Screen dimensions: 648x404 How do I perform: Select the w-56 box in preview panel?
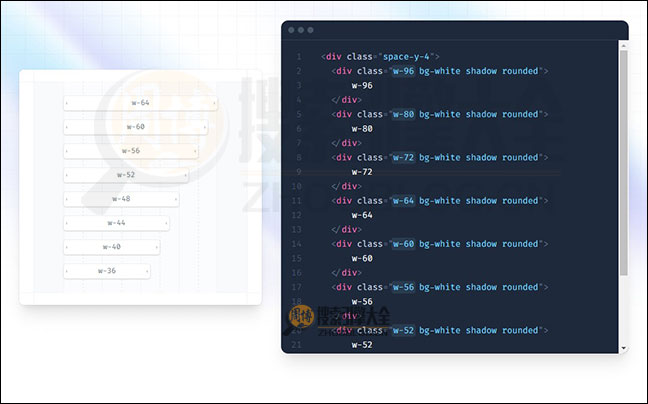[131, 151]
